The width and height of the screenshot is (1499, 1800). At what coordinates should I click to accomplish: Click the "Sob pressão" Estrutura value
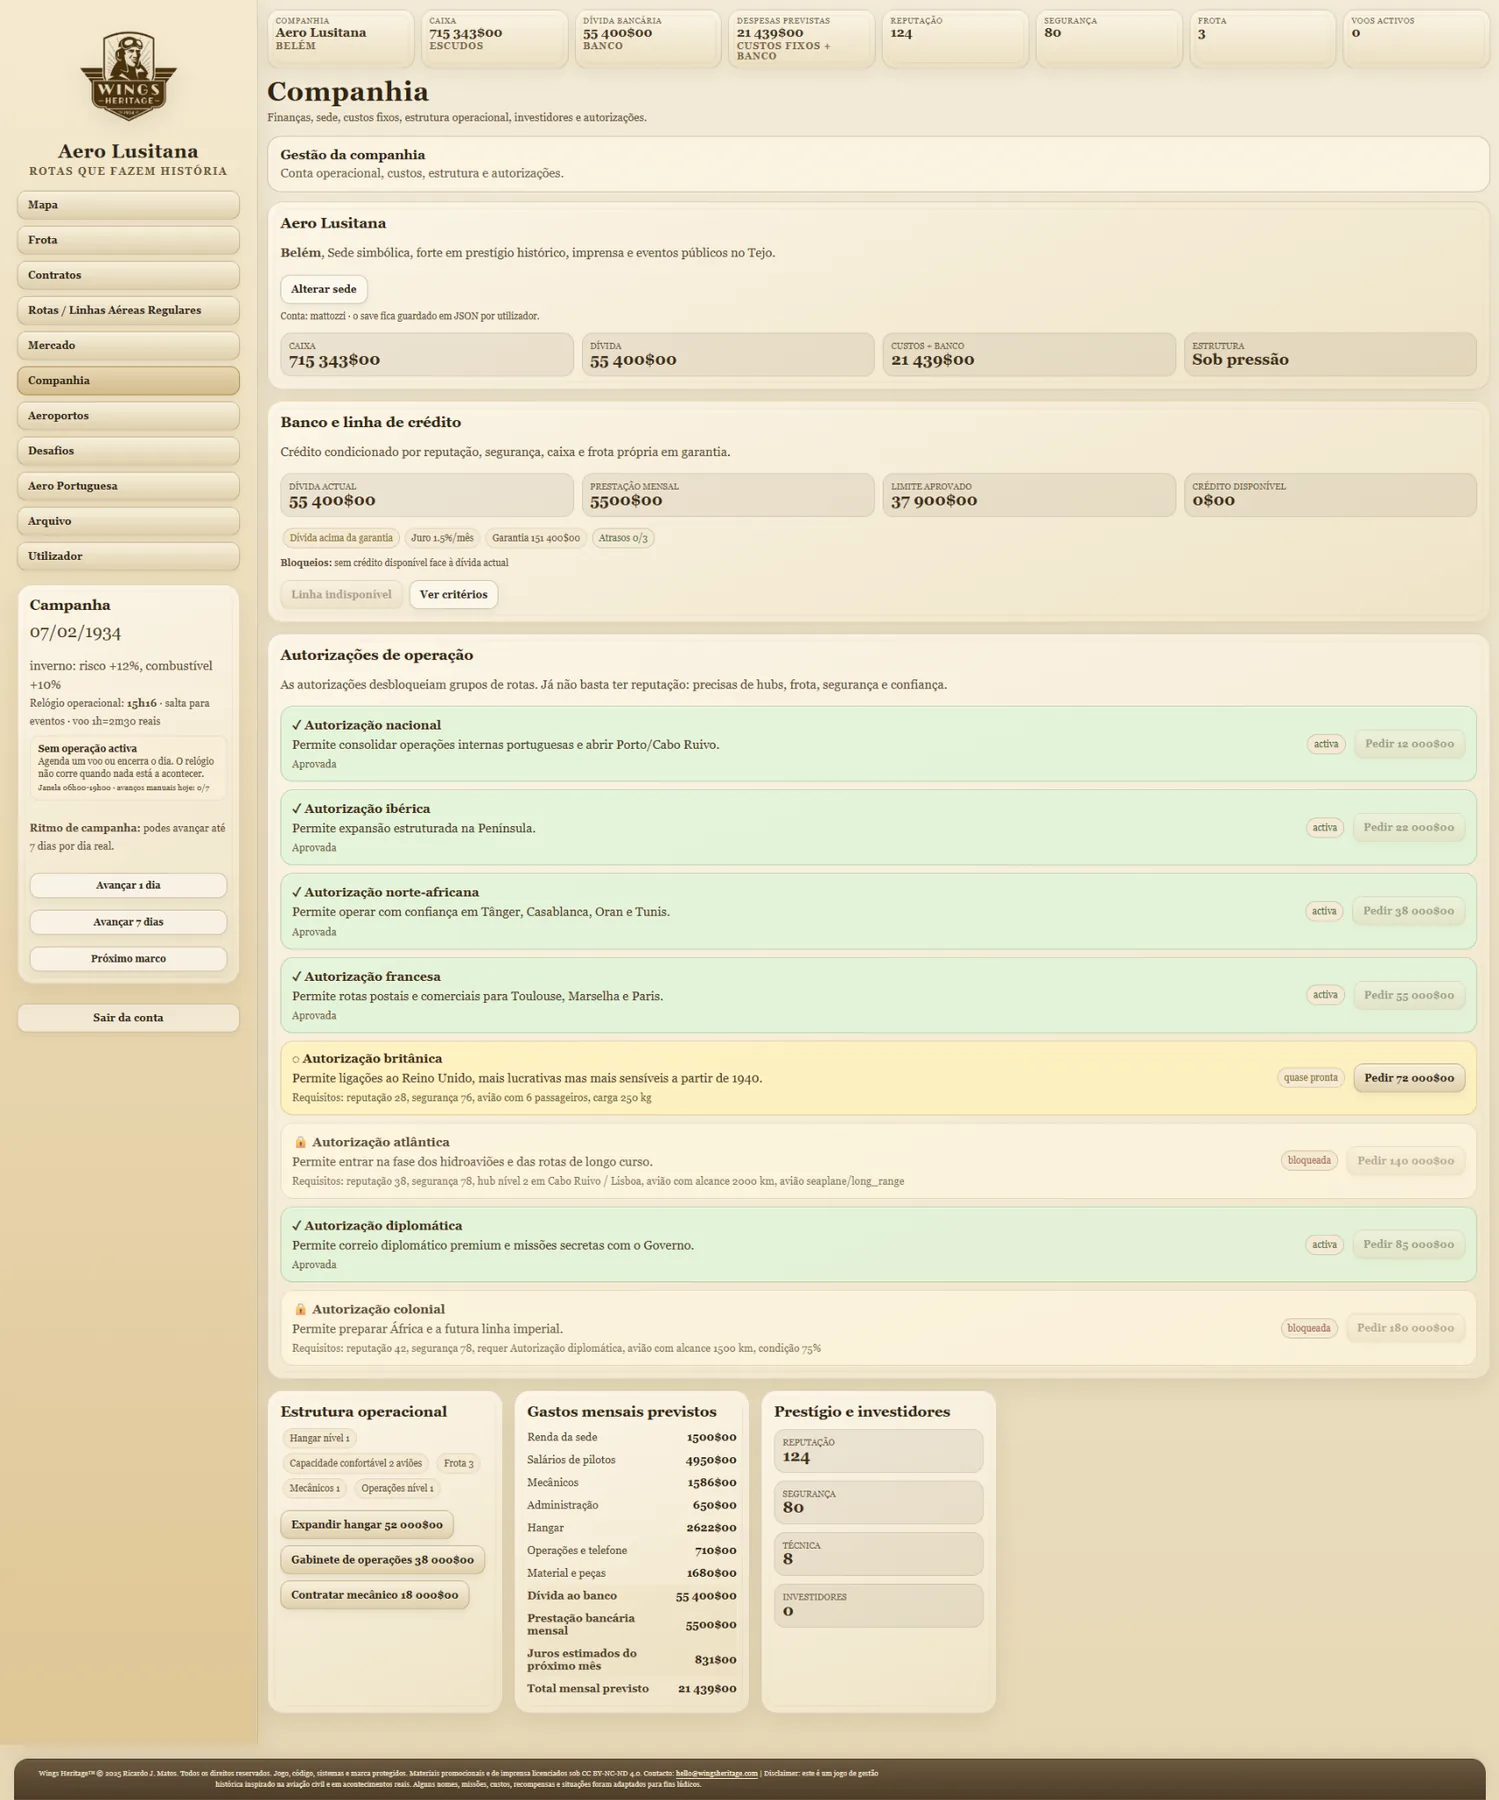click(1240, 360)
